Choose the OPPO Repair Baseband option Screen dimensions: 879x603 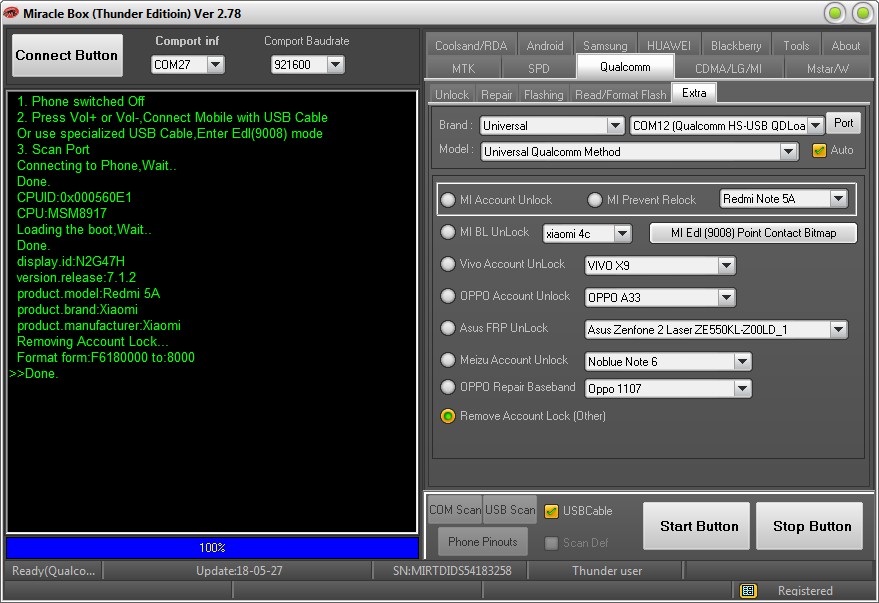pos(448,387)
